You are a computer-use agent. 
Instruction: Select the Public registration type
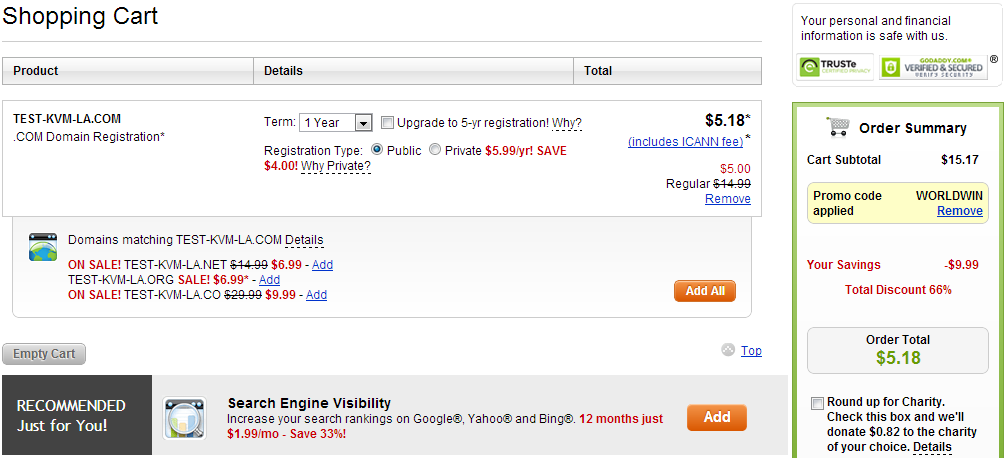(377, 149)
